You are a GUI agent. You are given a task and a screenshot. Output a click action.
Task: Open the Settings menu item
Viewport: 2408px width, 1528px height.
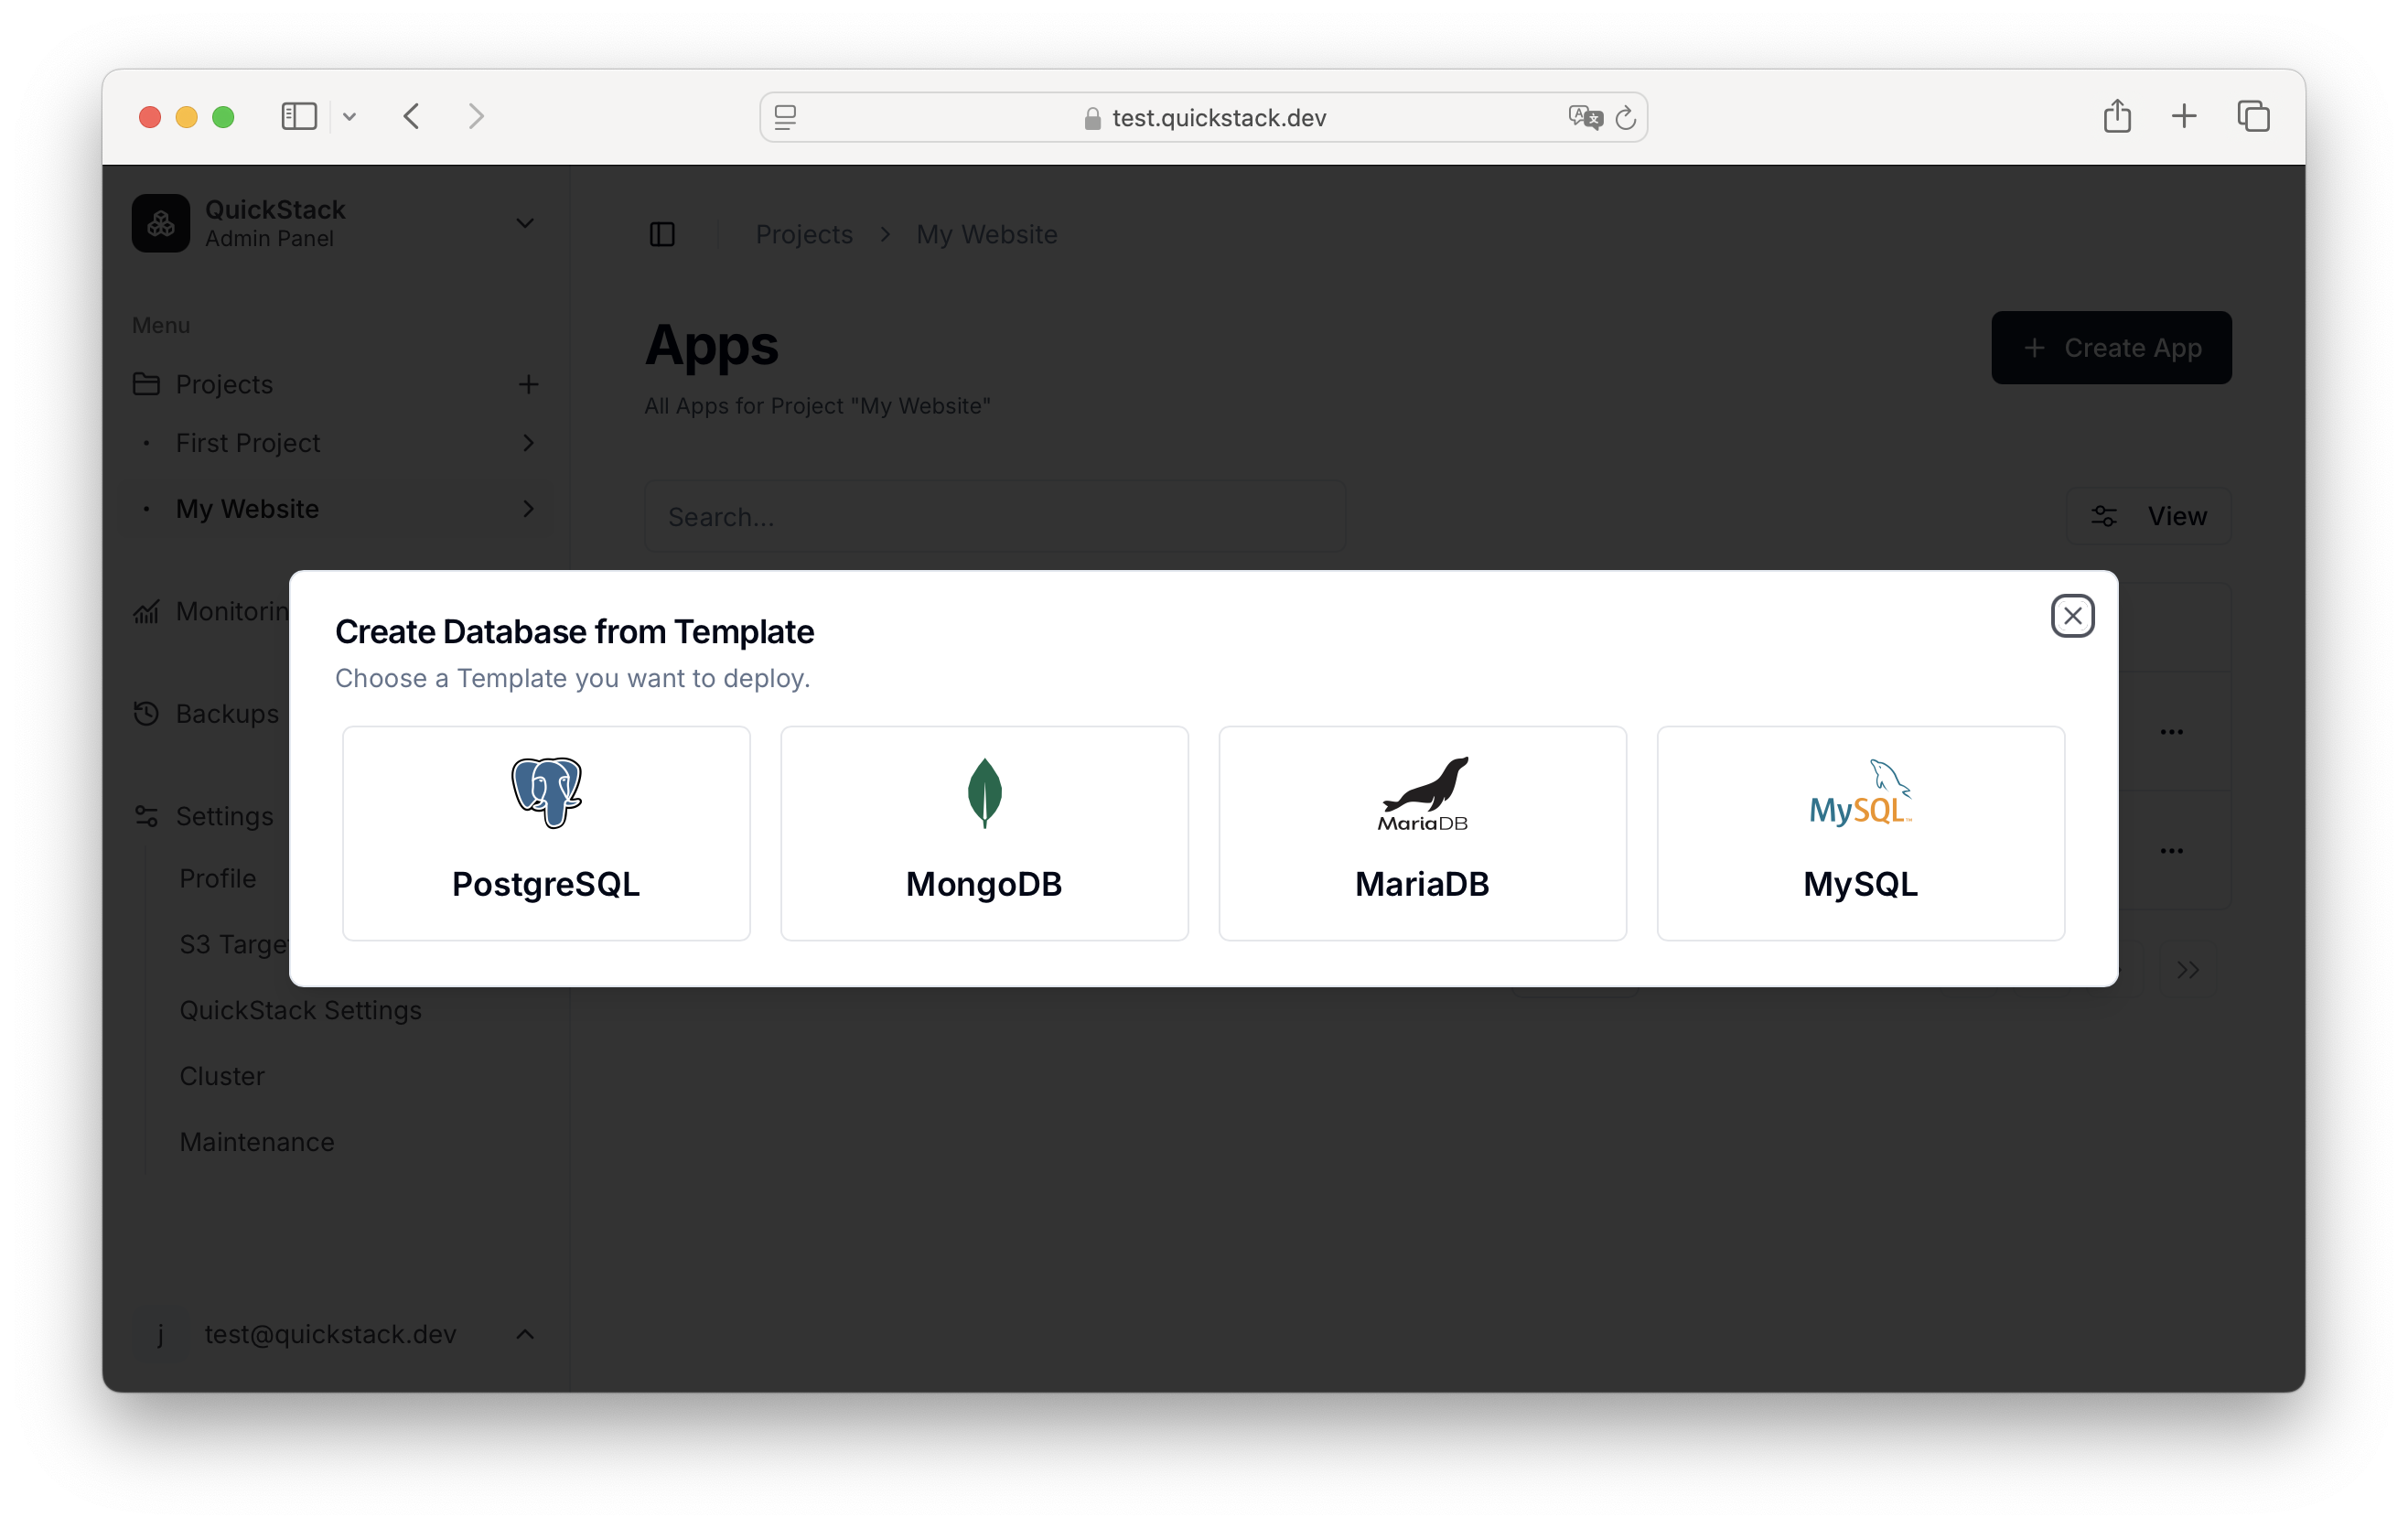pyautogui.click(x=222, y=816)
